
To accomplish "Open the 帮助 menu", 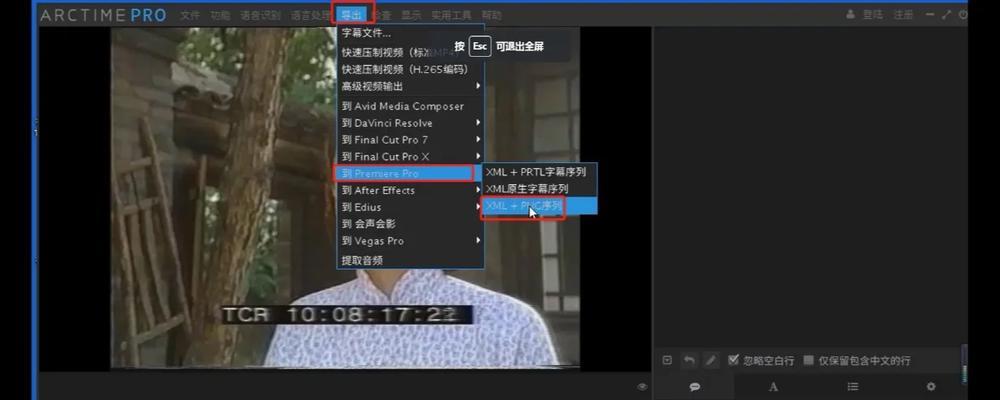I will pyautogui.click(x=491, y=15).
